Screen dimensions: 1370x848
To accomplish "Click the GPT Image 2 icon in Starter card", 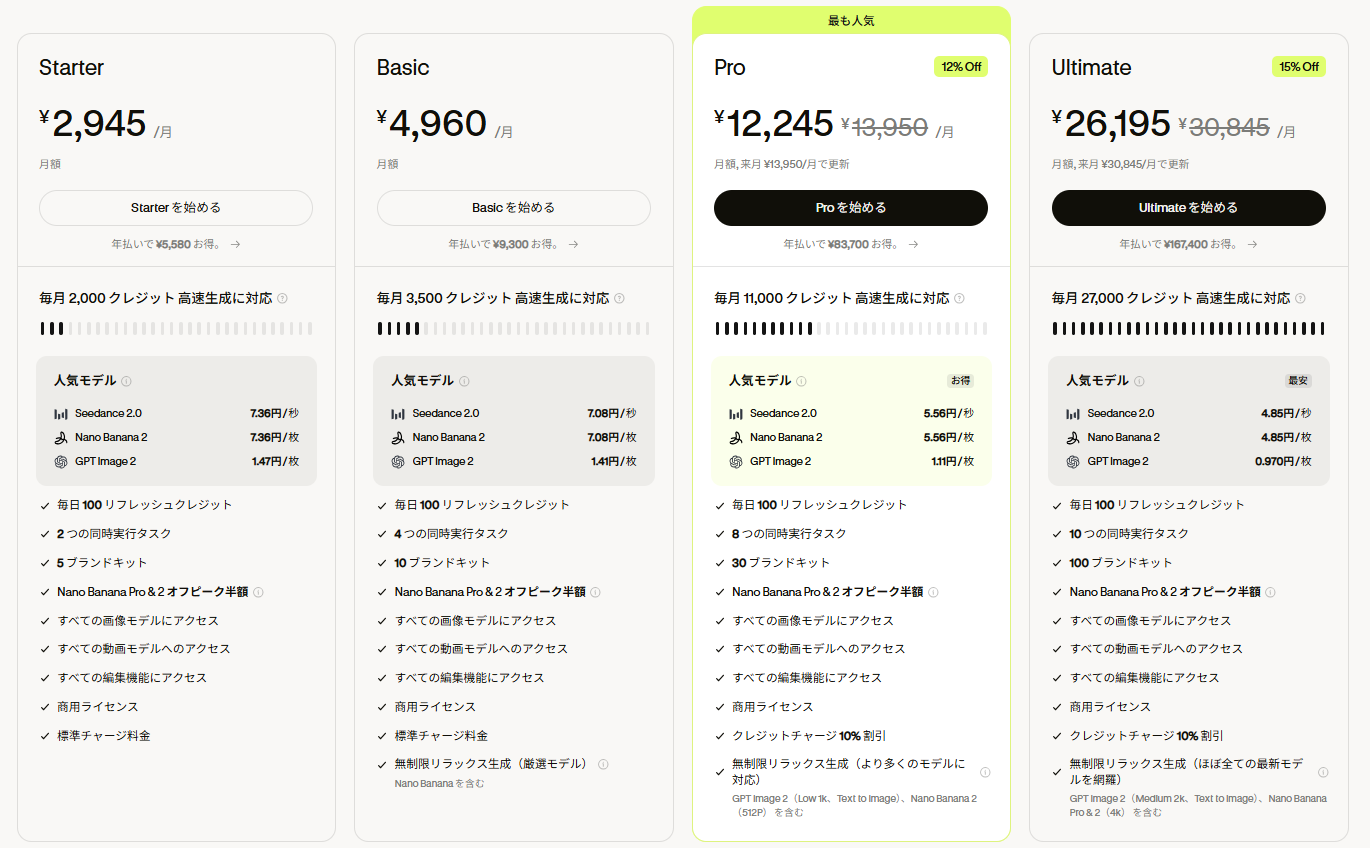I will tap(61, 461).
